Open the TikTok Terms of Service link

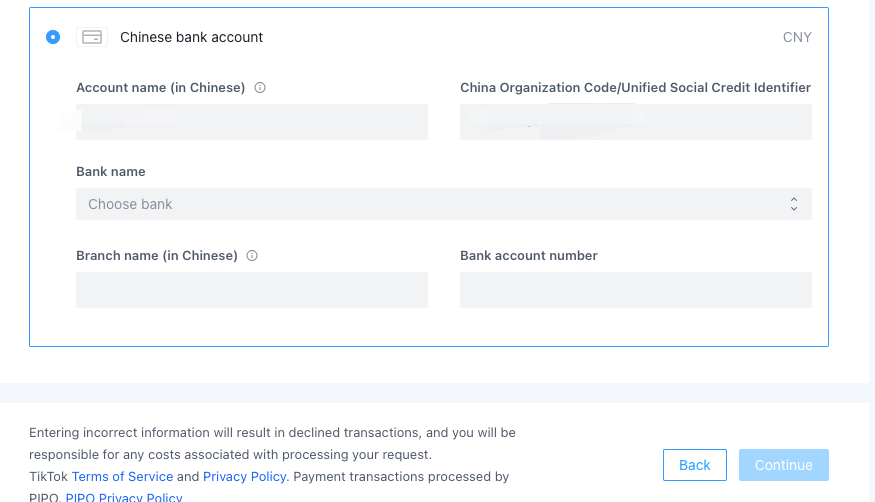pos(122,477)
